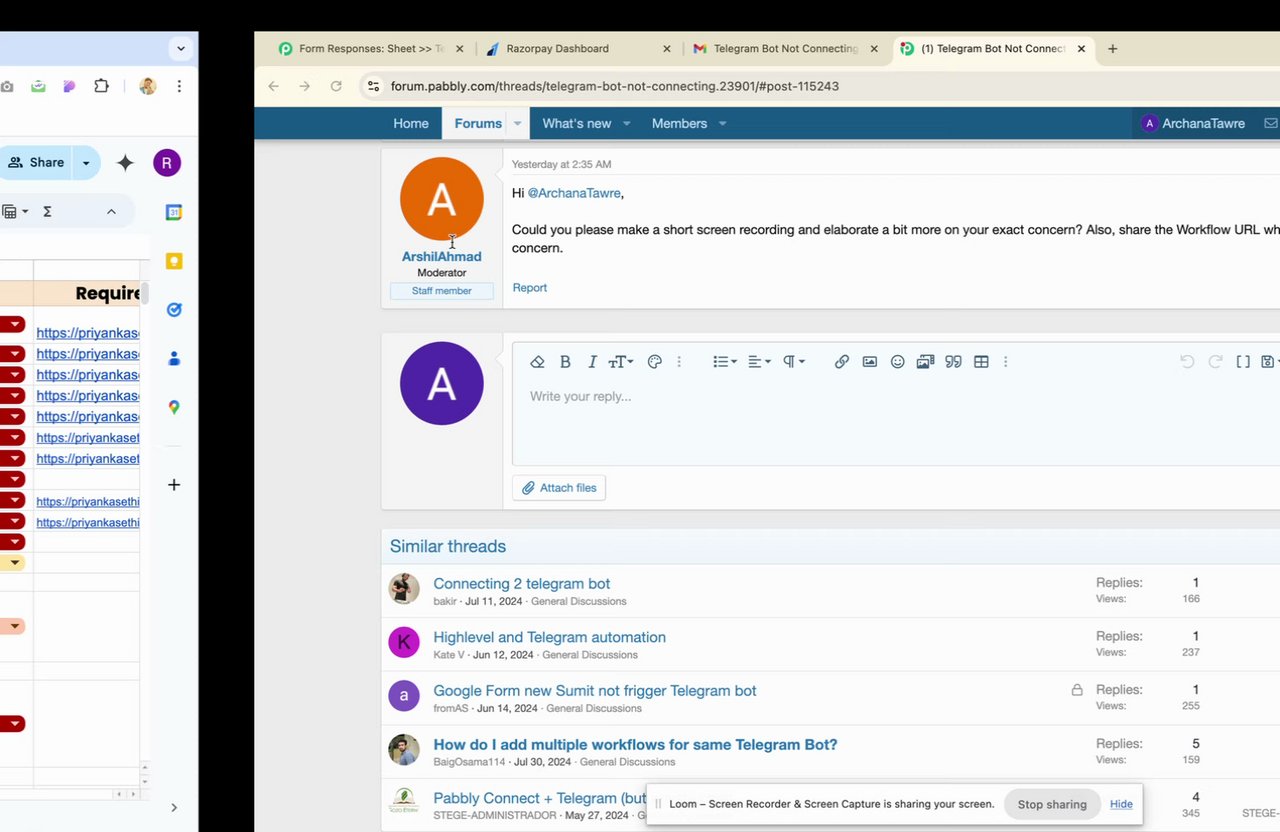Open the Smilies emoji picker
The height and width of the screenshot is (832, 1280).
(x=898, y=362)
